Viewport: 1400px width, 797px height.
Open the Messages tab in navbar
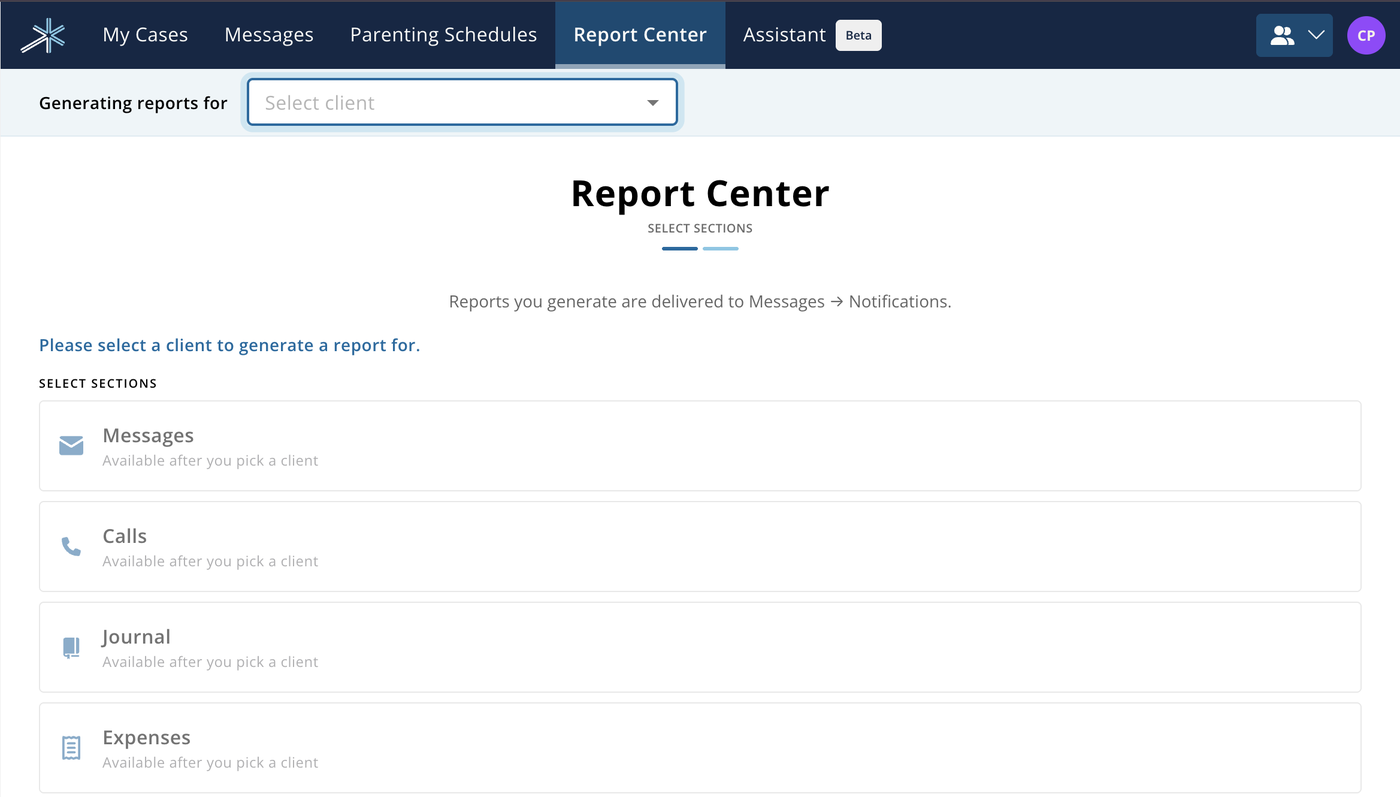pos(269,35)
